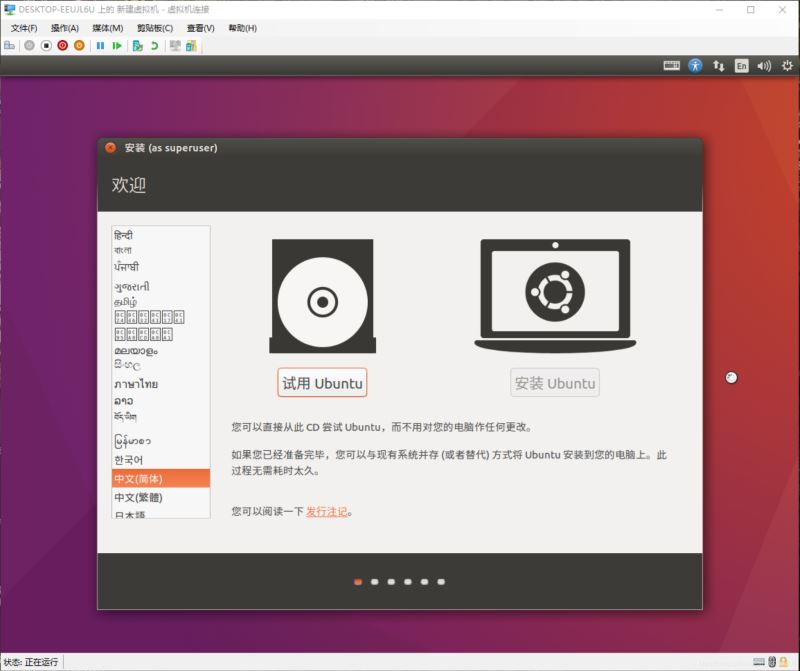
Task: Click the 试用 Ubuntu button
Action: click(321, 383)
